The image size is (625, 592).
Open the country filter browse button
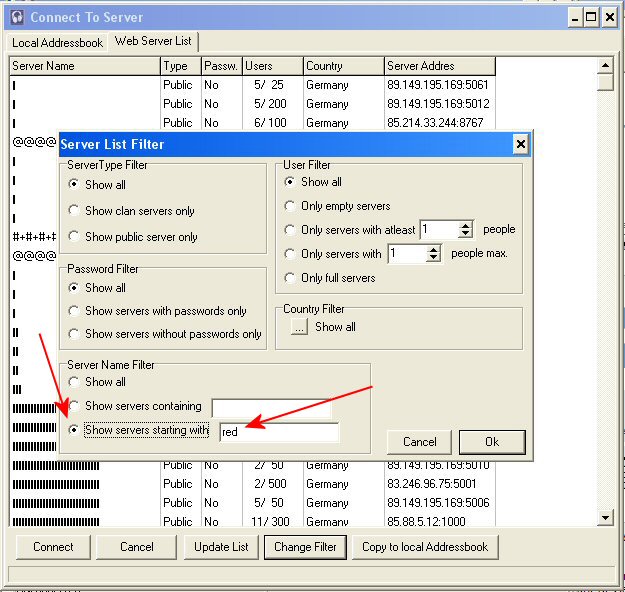click(x=299, y=327)
